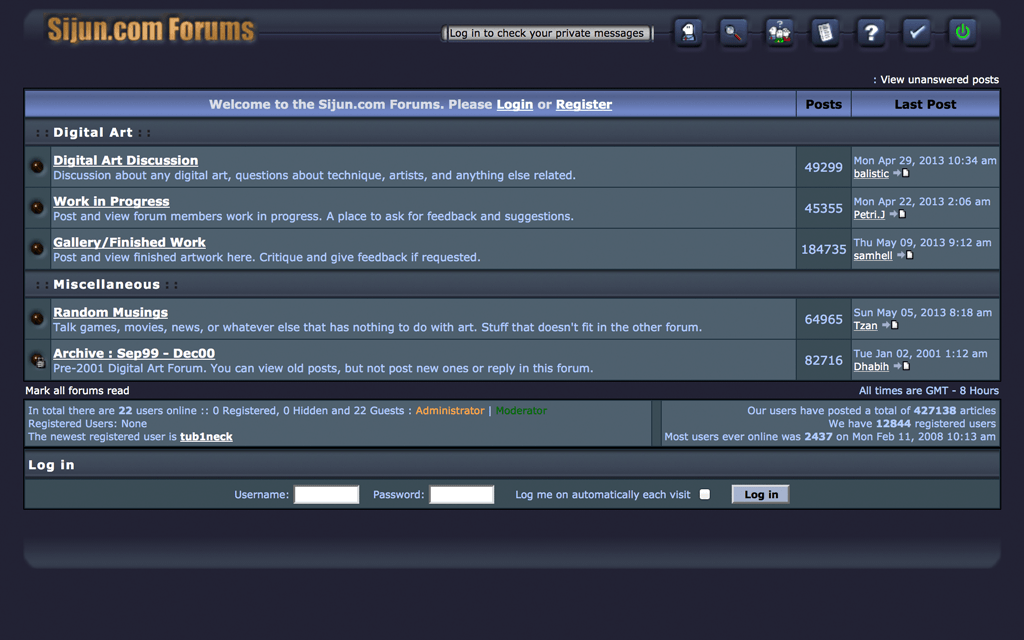Open the Miscellaneous category
The width and height of the screenshot is (1024, 640).
click(106, 285)
